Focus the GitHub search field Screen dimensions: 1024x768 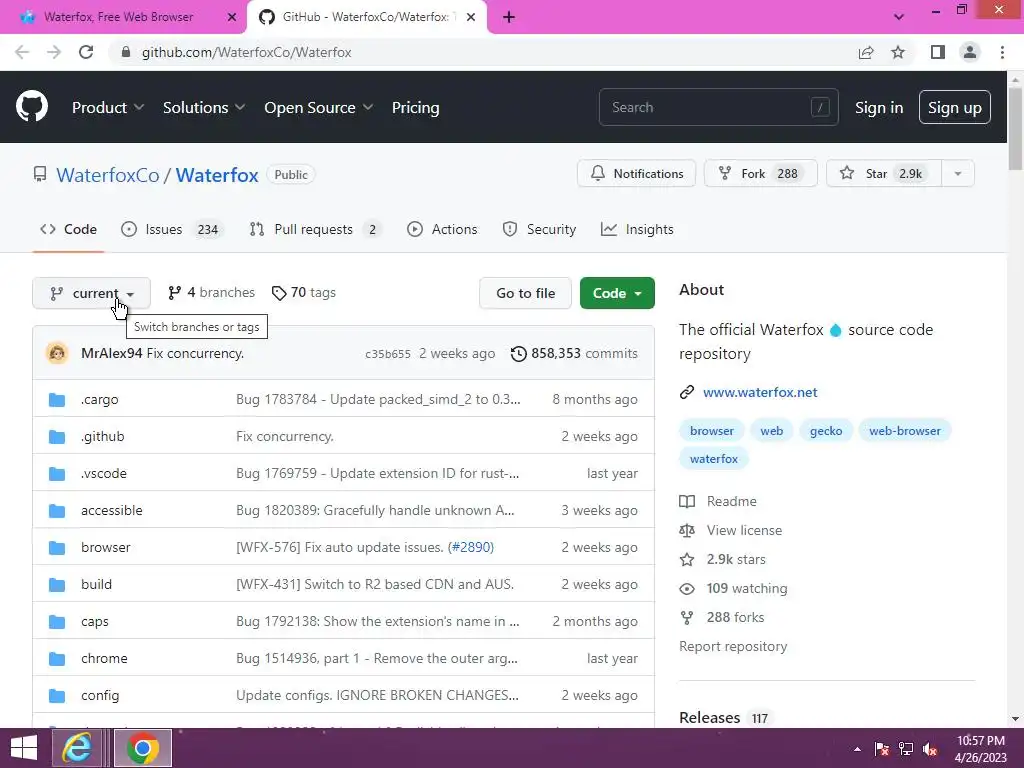[718, 107]
